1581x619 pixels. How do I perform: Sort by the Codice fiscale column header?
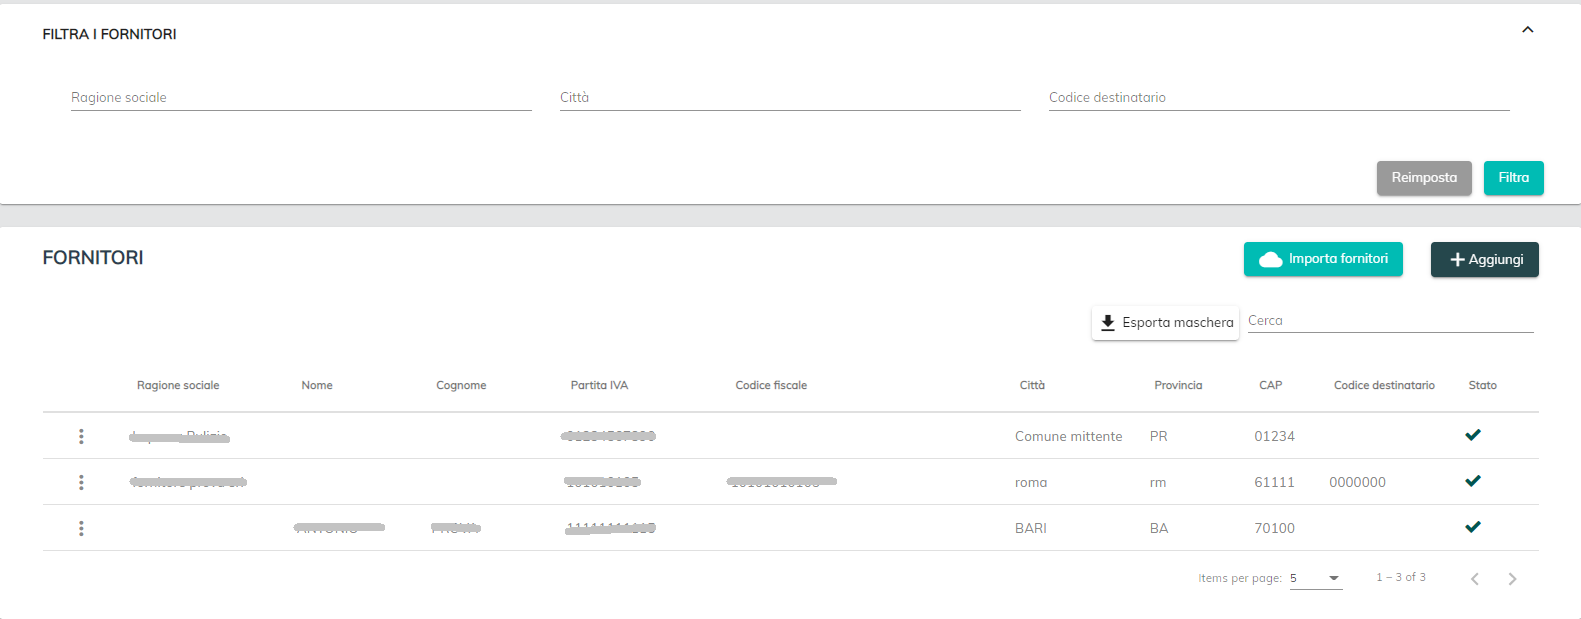coord(771,385)
